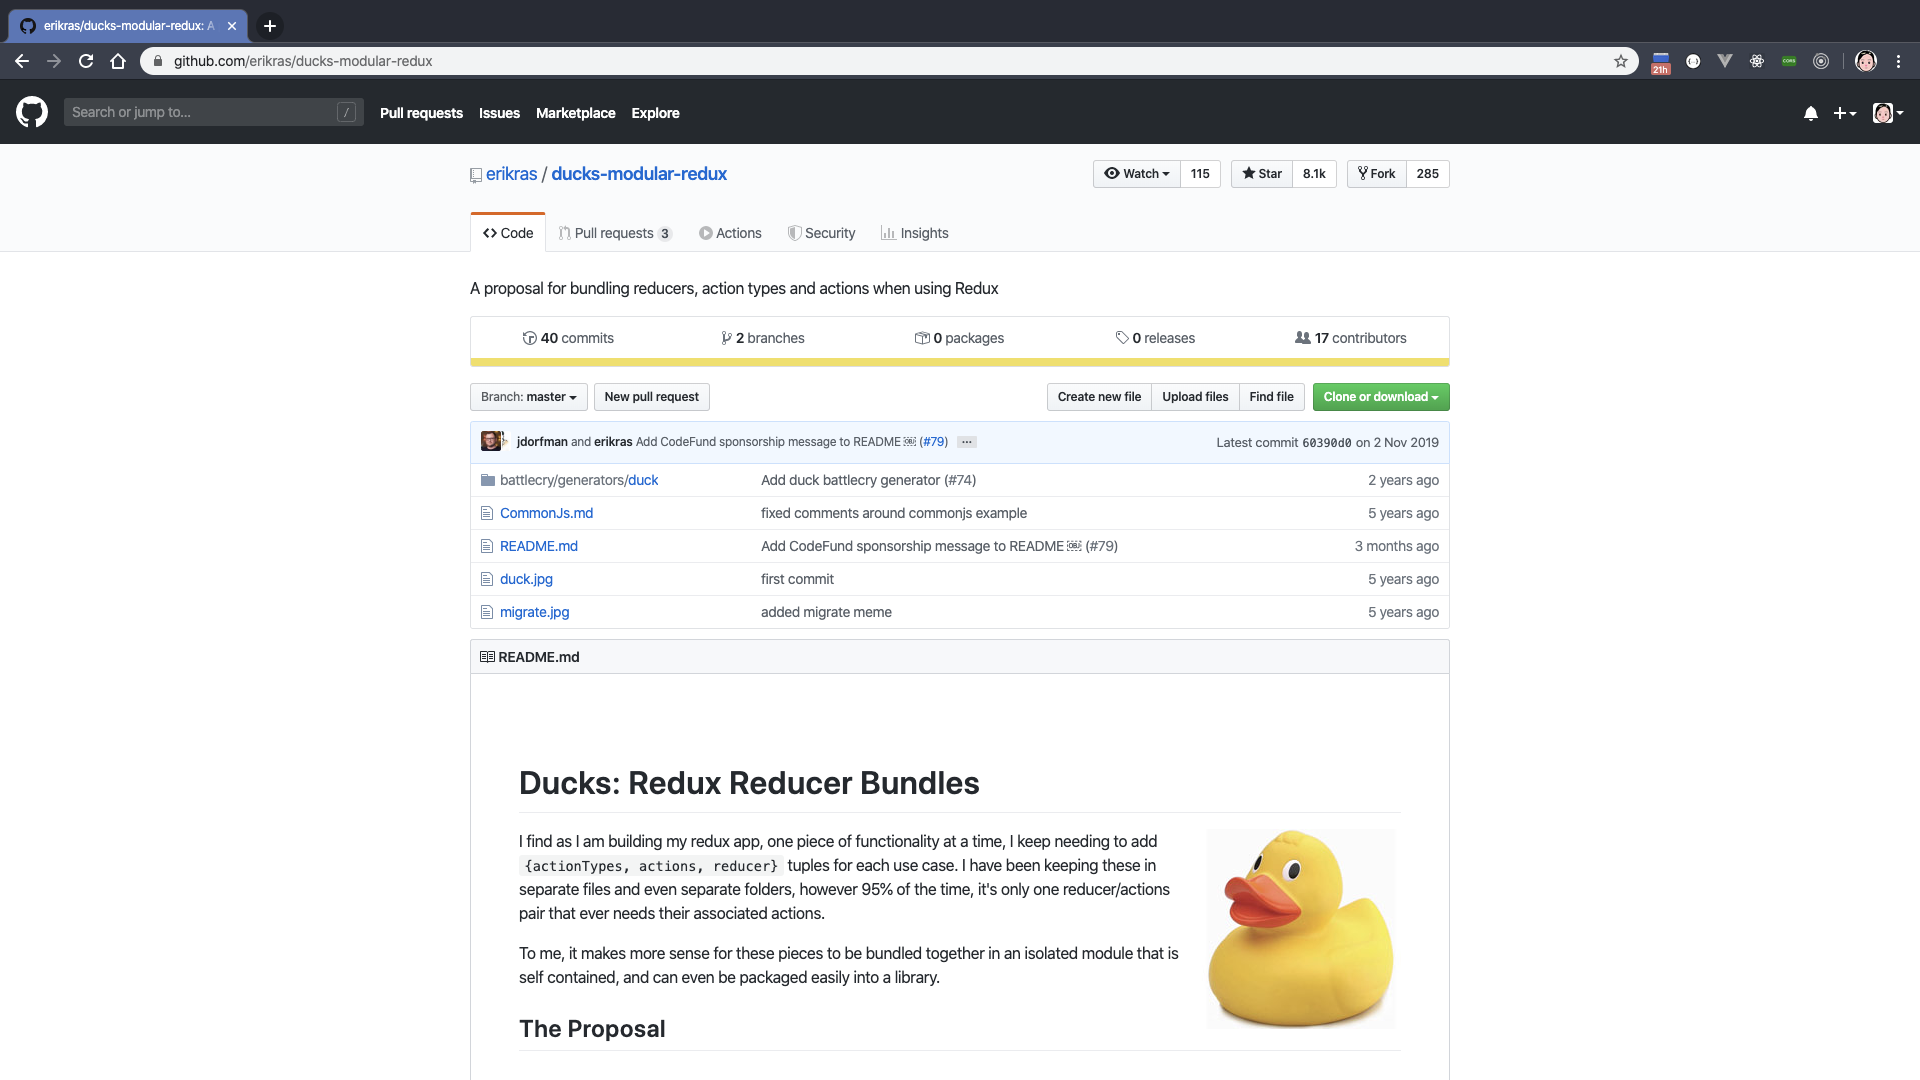The height and width of the screenshot is (1080, 1920).
Task: Open the notifications bell
Action: click(1810, 113)
